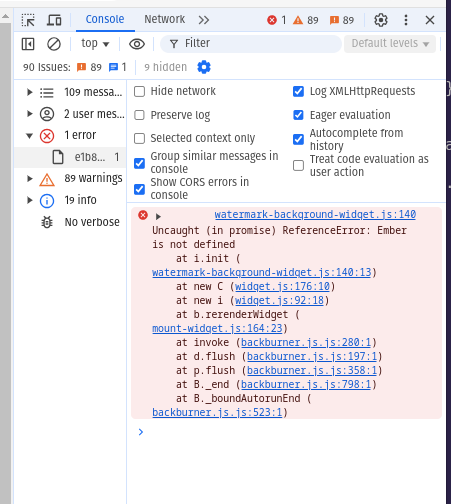Viewport: 451px width, 504px height.
Task: Open mount-widget.js:164:23 link
Action: coord(217,328)
